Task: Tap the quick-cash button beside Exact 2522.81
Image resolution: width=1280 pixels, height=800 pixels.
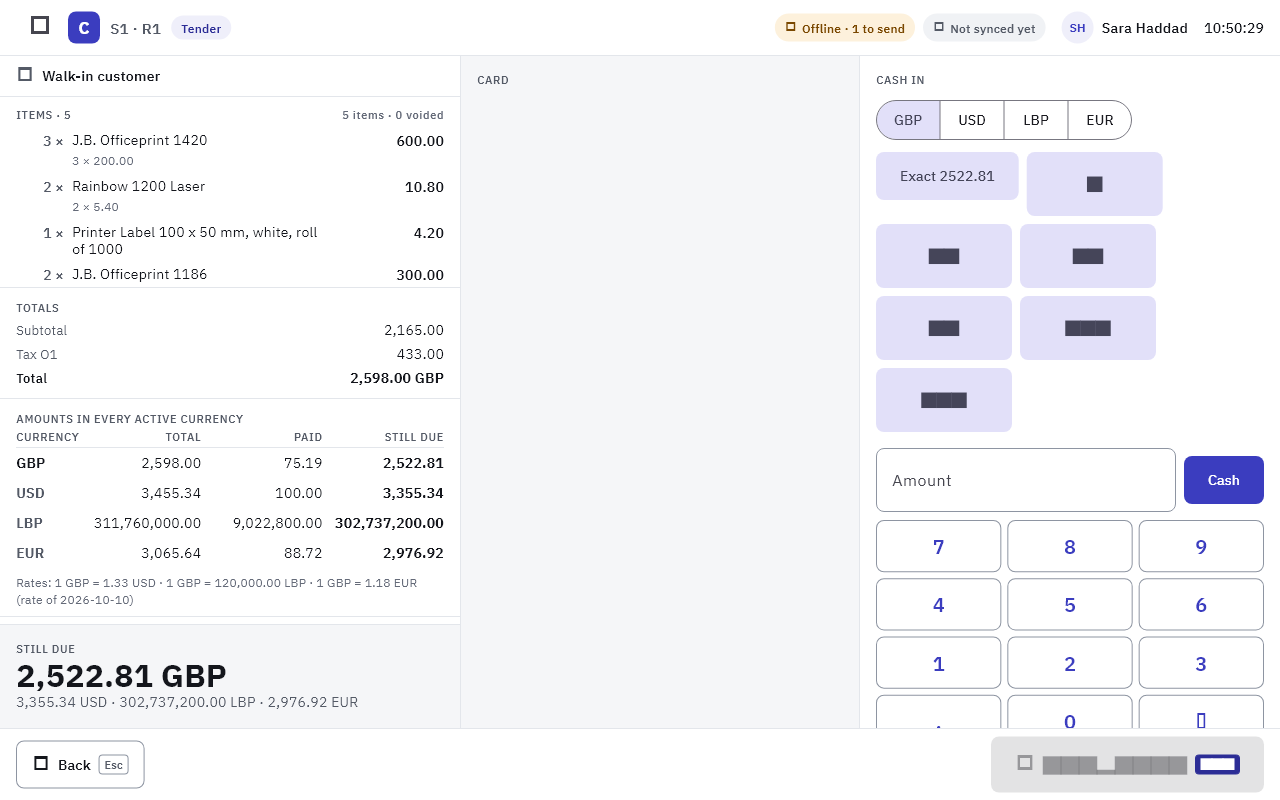Action: [1094, 184]
